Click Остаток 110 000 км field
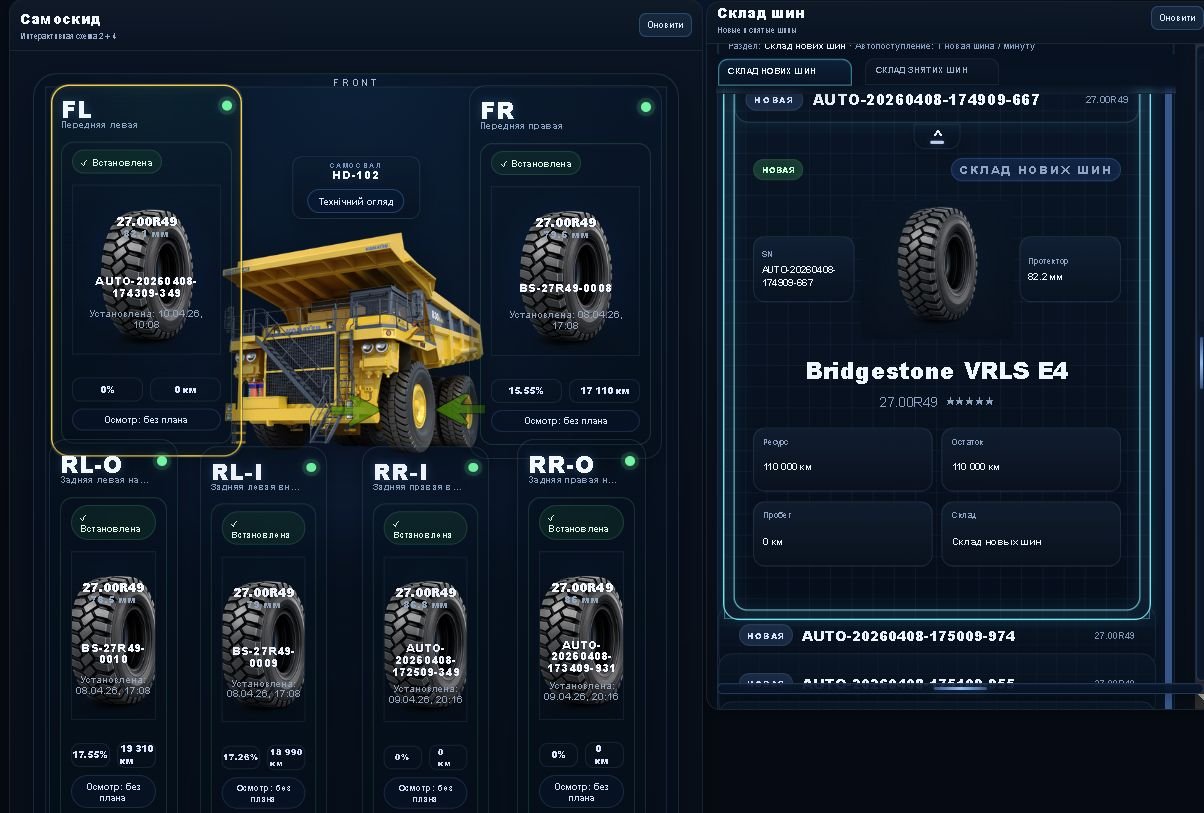1204x813 pixels. tap(1031, 459)
